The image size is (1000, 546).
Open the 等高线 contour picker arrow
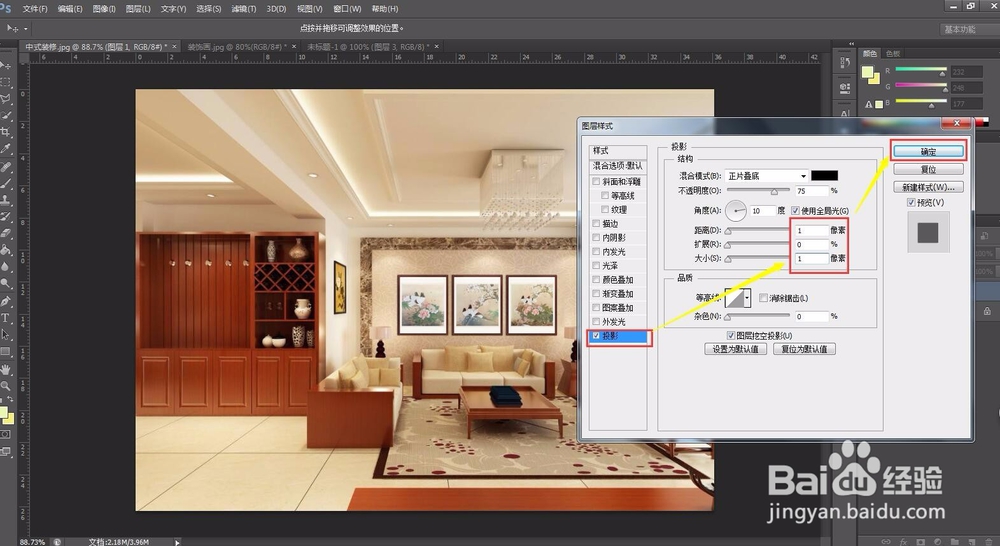coord(747,298)
